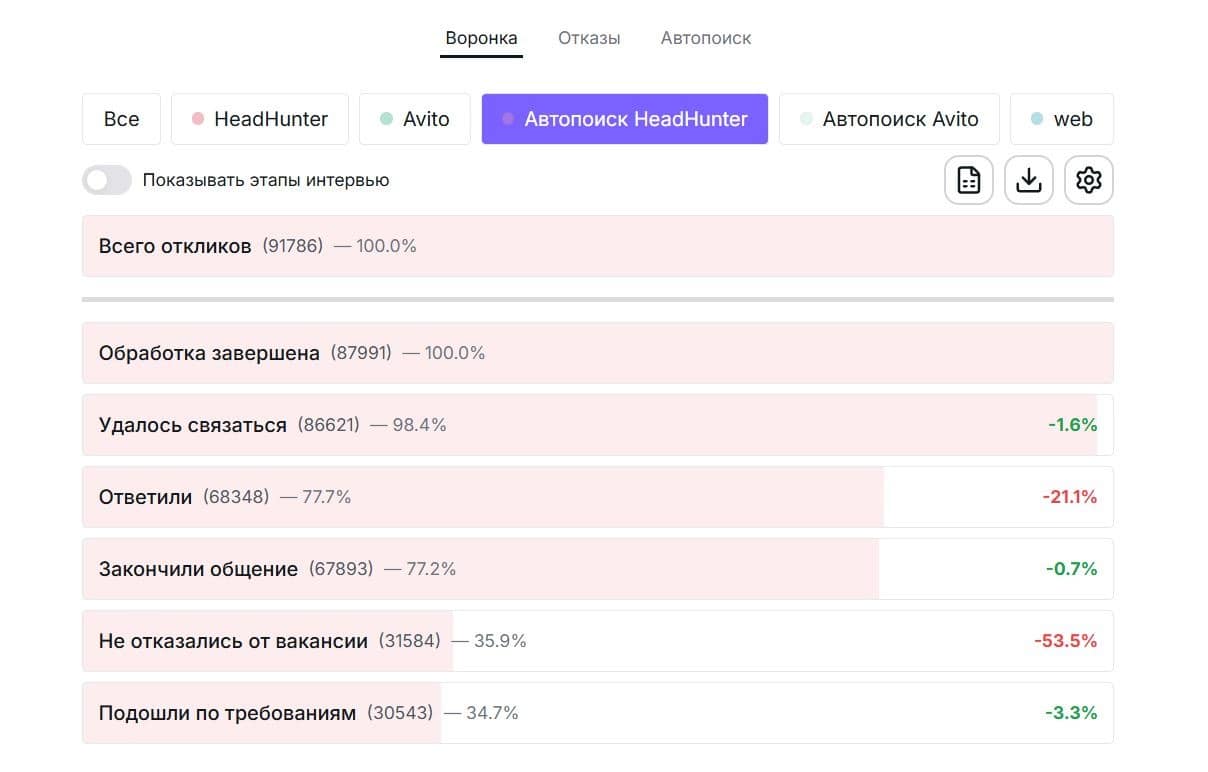The image size is (1208, 772).
Task: Click the 'Удалось связаться' funnel row
Action: coord(598,425)
